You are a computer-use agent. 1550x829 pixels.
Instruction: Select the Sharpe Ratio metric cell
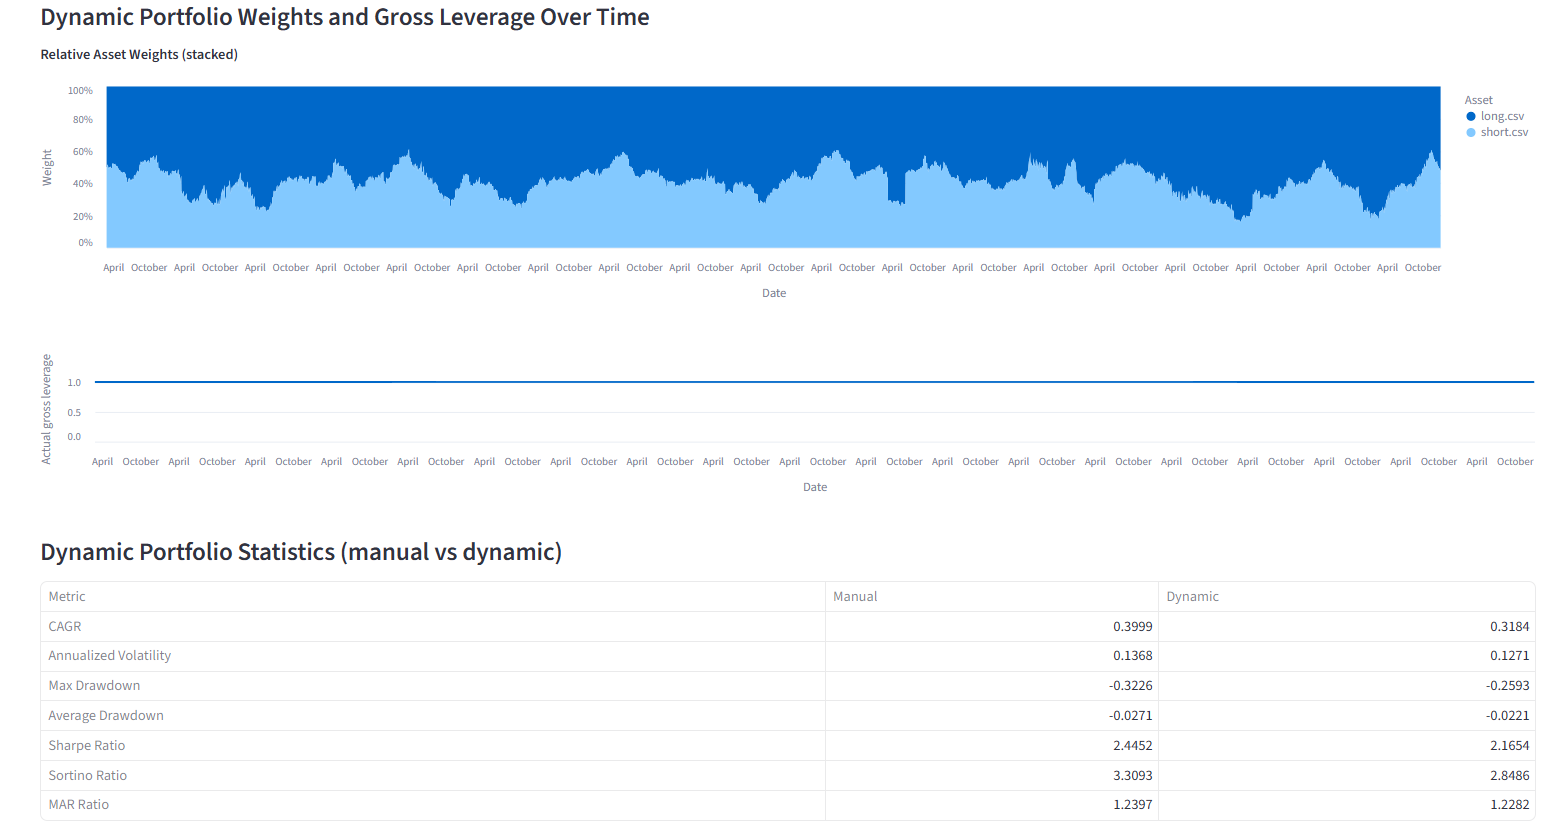[433, 745]
